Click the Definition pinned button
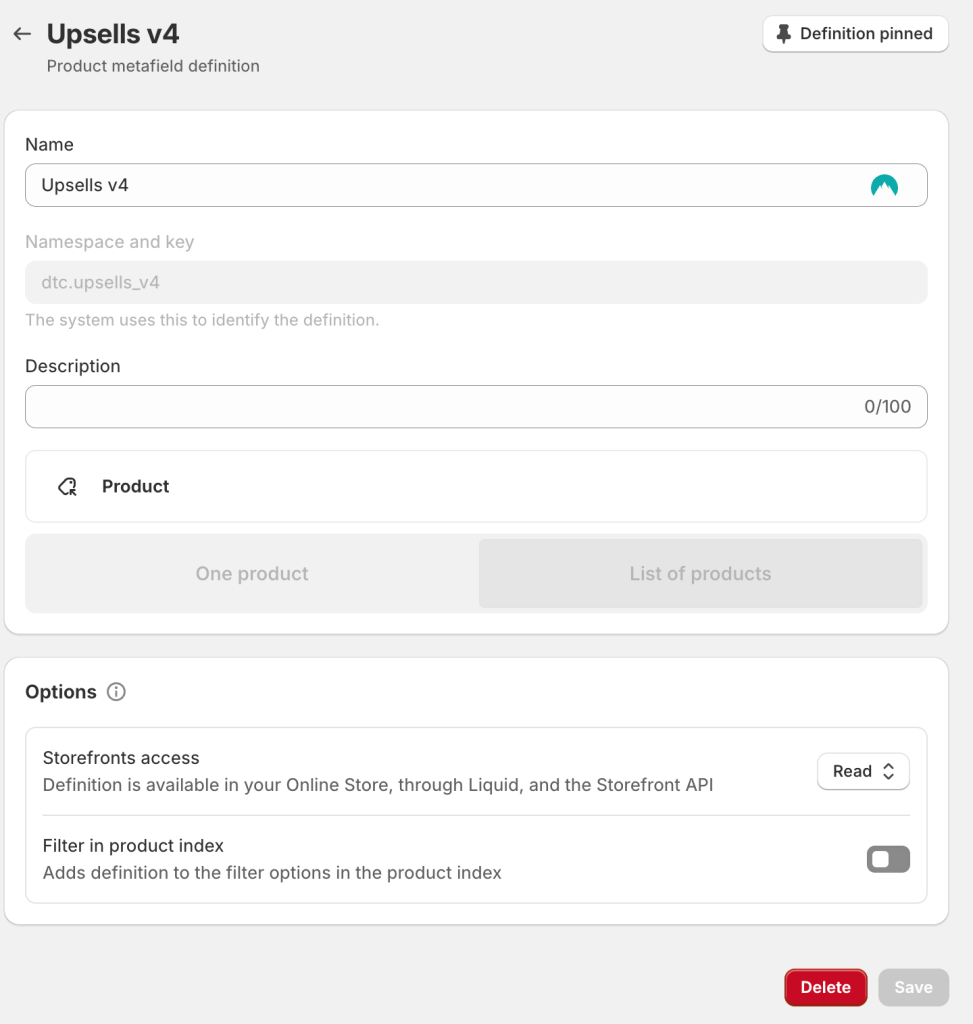The image size is (973, 1024). pos(855,34)
